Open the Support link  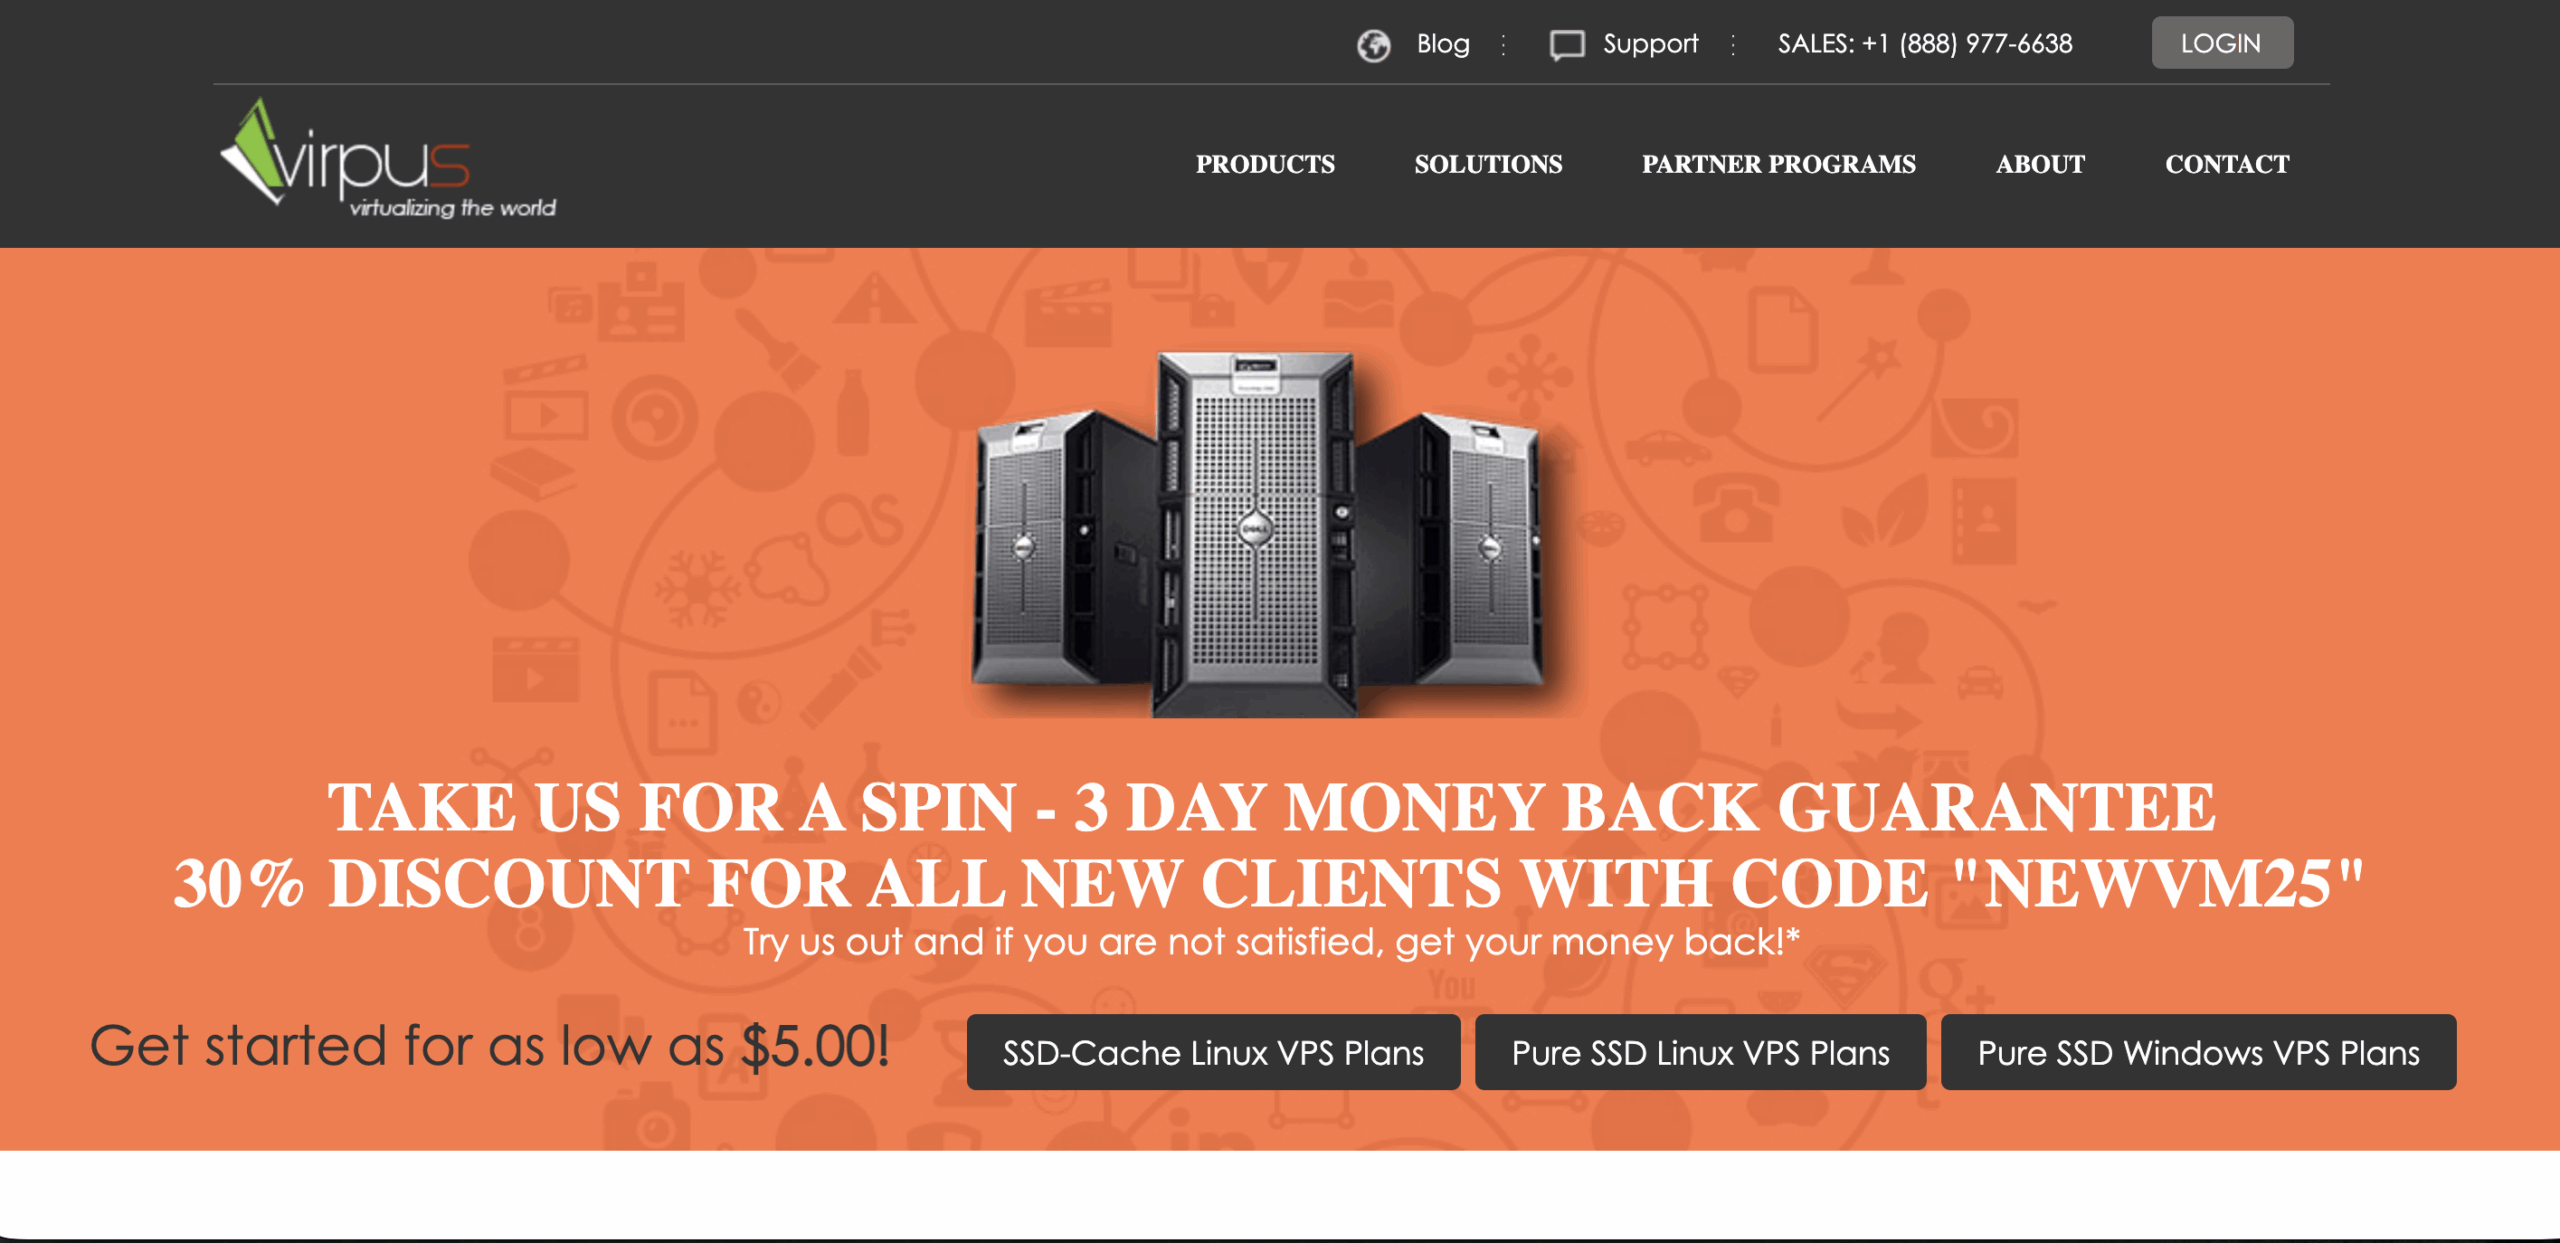[1650, 44]
